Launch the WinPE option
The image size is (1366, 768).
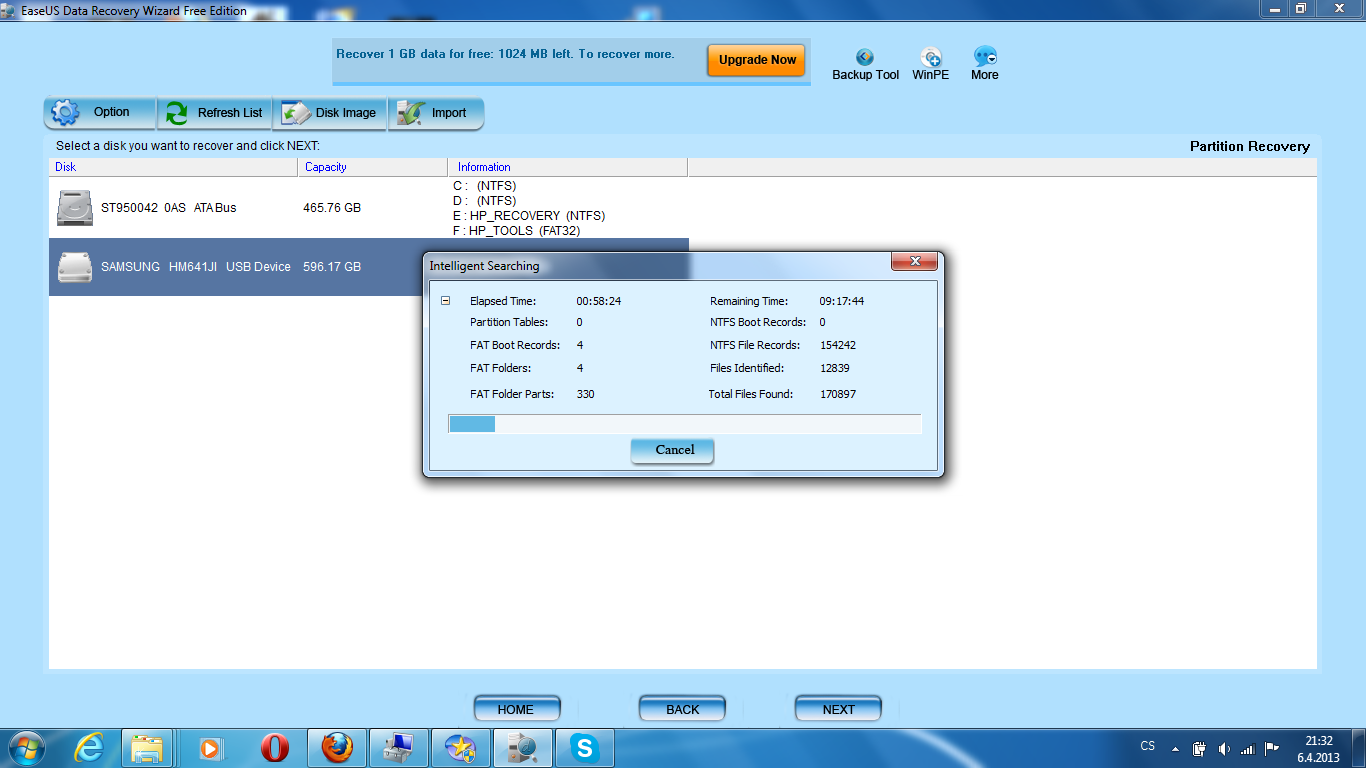(931, 65)
